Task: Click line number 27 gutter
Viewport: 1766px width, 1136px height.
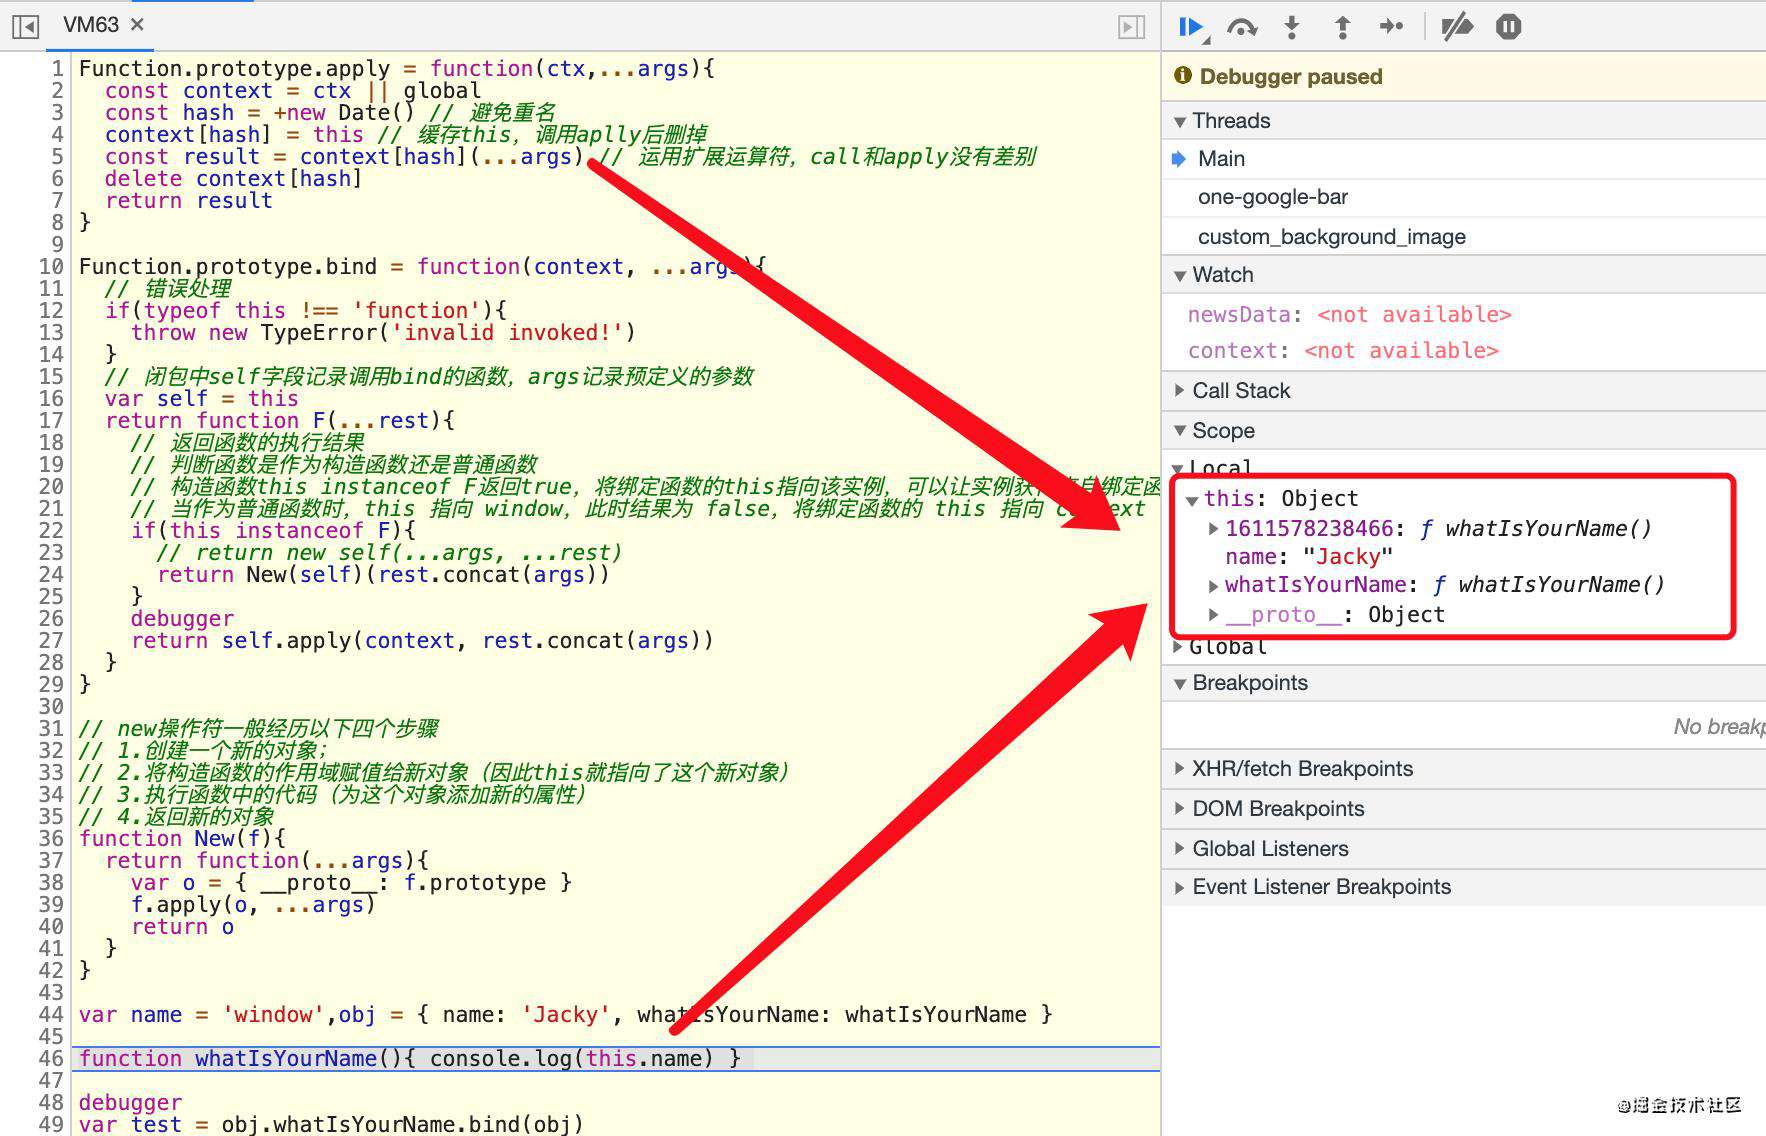Action: 51,641
